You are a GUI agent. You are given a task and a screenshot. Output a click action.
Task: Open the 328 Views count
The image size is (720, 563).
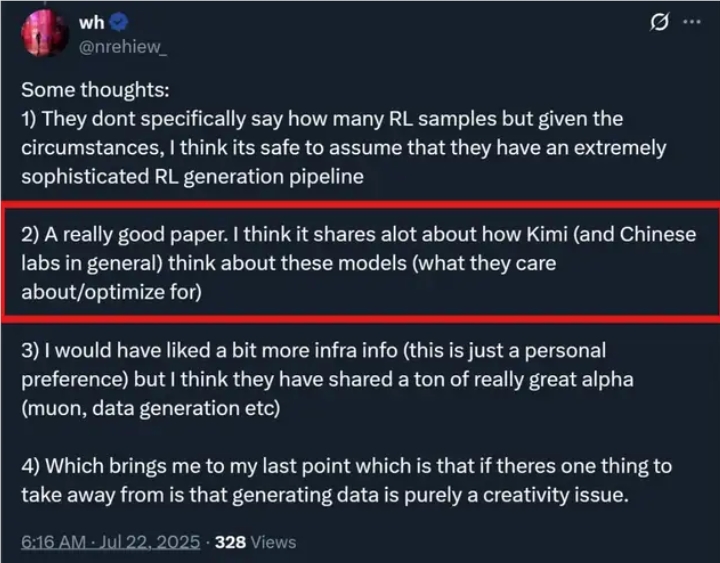pos(256,541)
